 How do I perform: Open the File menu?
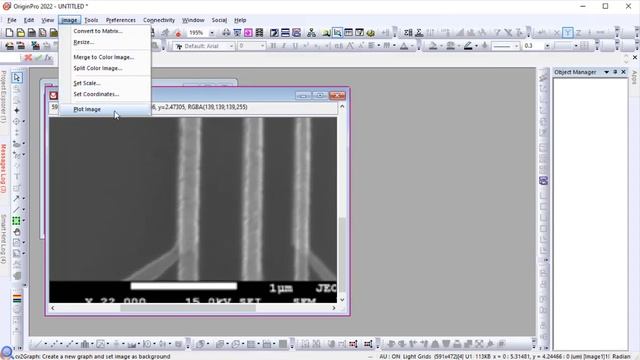(x=12, y=20)
